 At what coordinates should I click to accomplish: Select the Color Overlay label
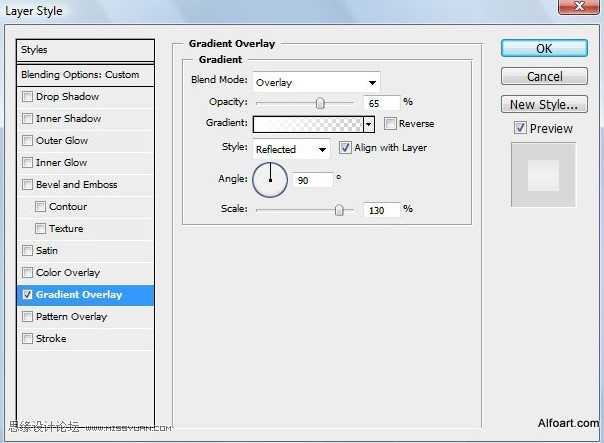pyautogui.click(x=68, y=272)
